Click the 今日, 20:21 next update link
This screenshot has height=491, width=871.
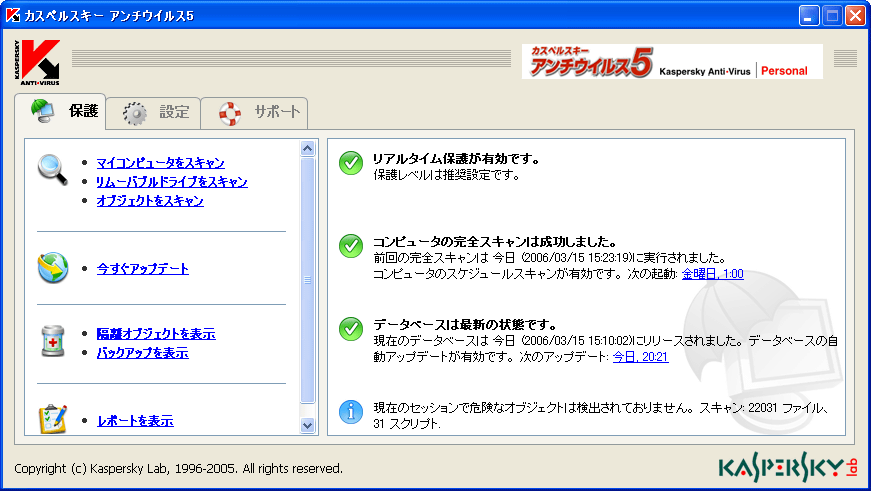click(x=640, y=357)
